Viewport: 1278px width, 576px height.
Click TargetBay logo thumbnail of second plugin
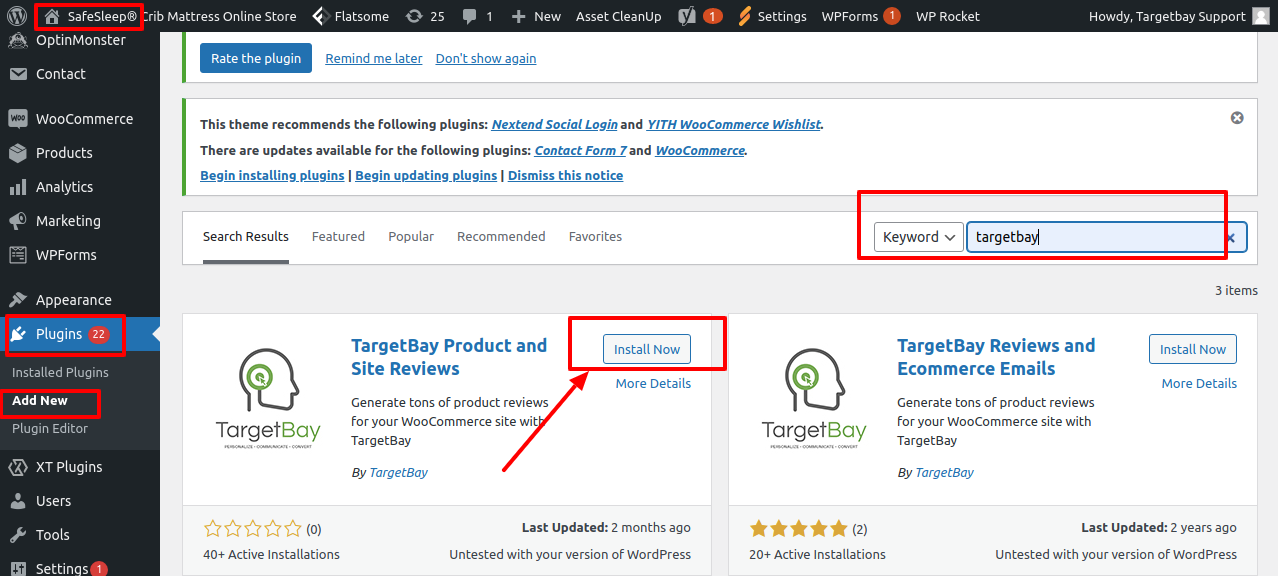point(814,398)
